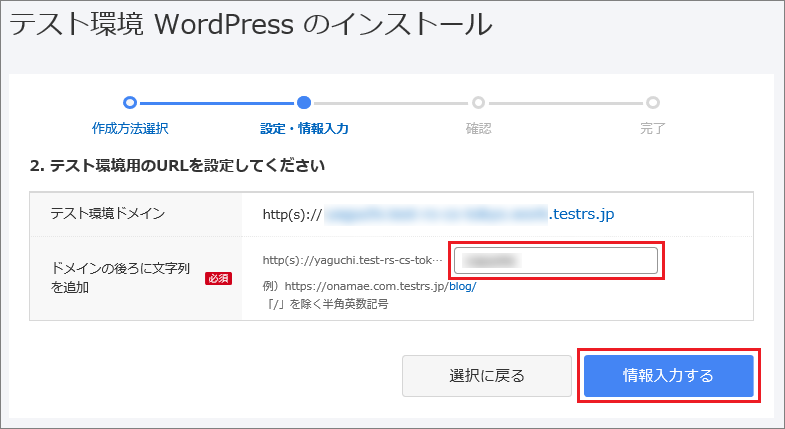Click the filled 設定・情報入力 step circle
This screenshot has height=429, width=785.
click(304, 103)
